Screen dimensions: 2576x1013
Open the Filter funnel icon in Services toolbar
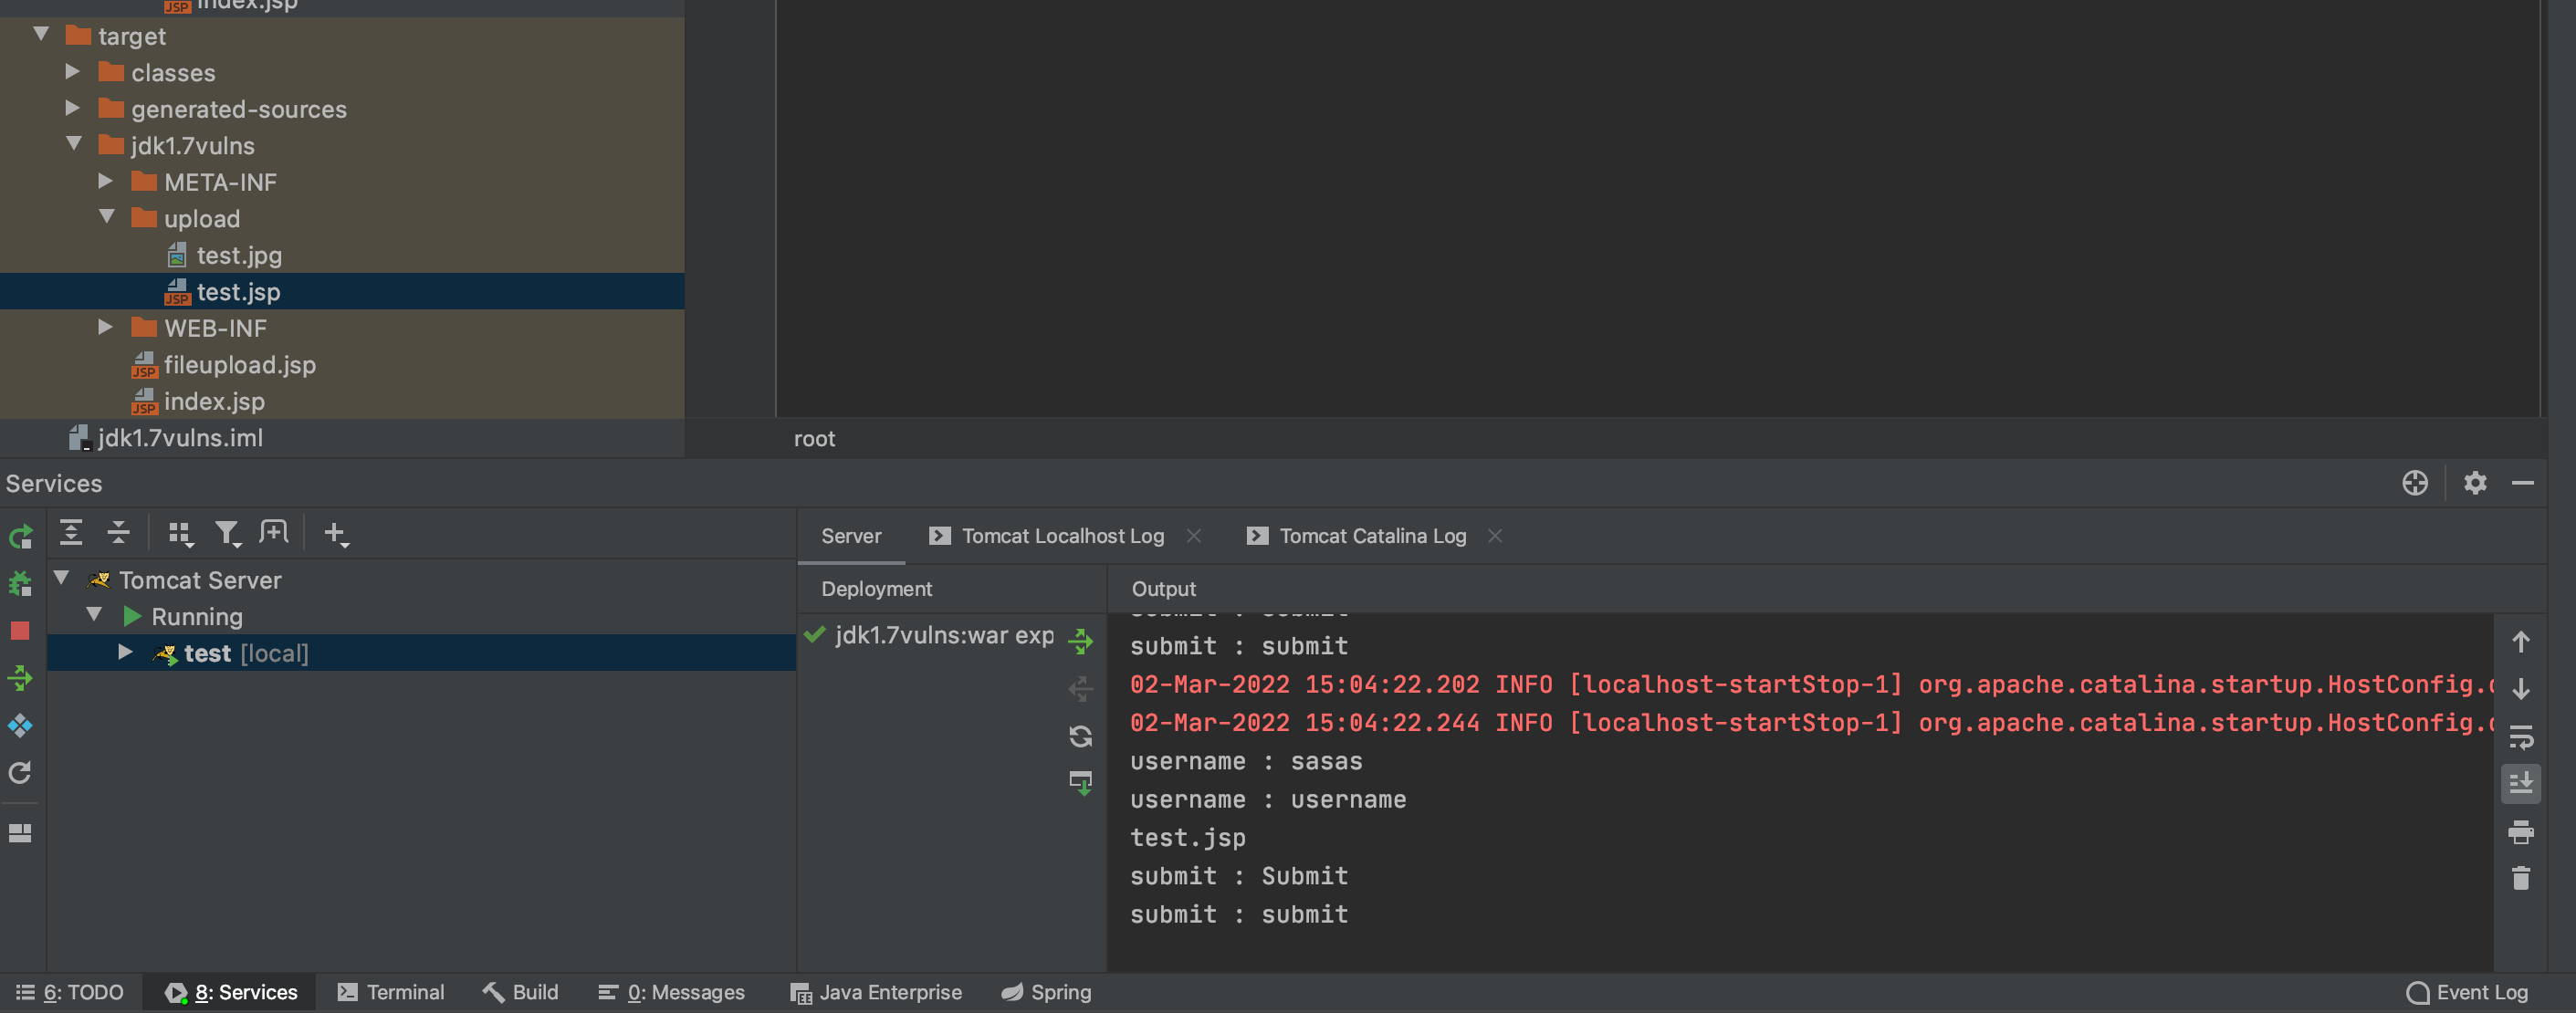[x=228, y=534]
